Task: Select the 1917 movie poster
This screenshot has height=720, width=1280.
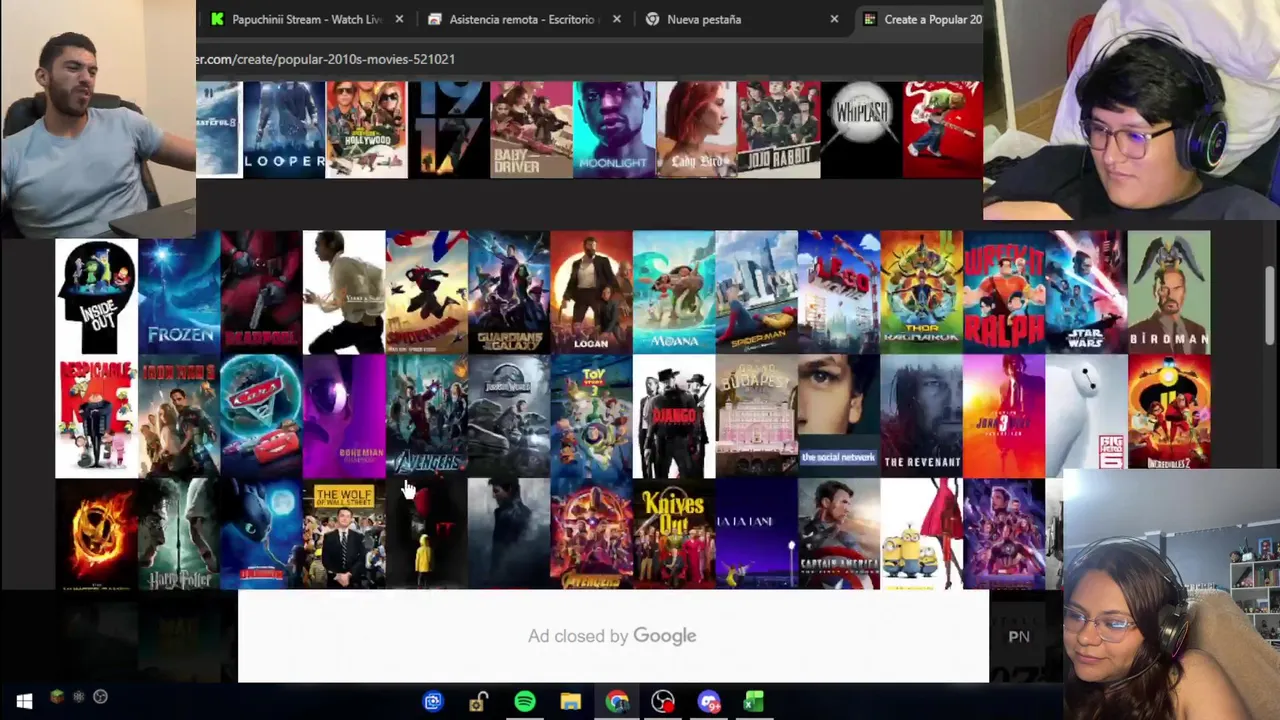Action: tap(449, 129)
